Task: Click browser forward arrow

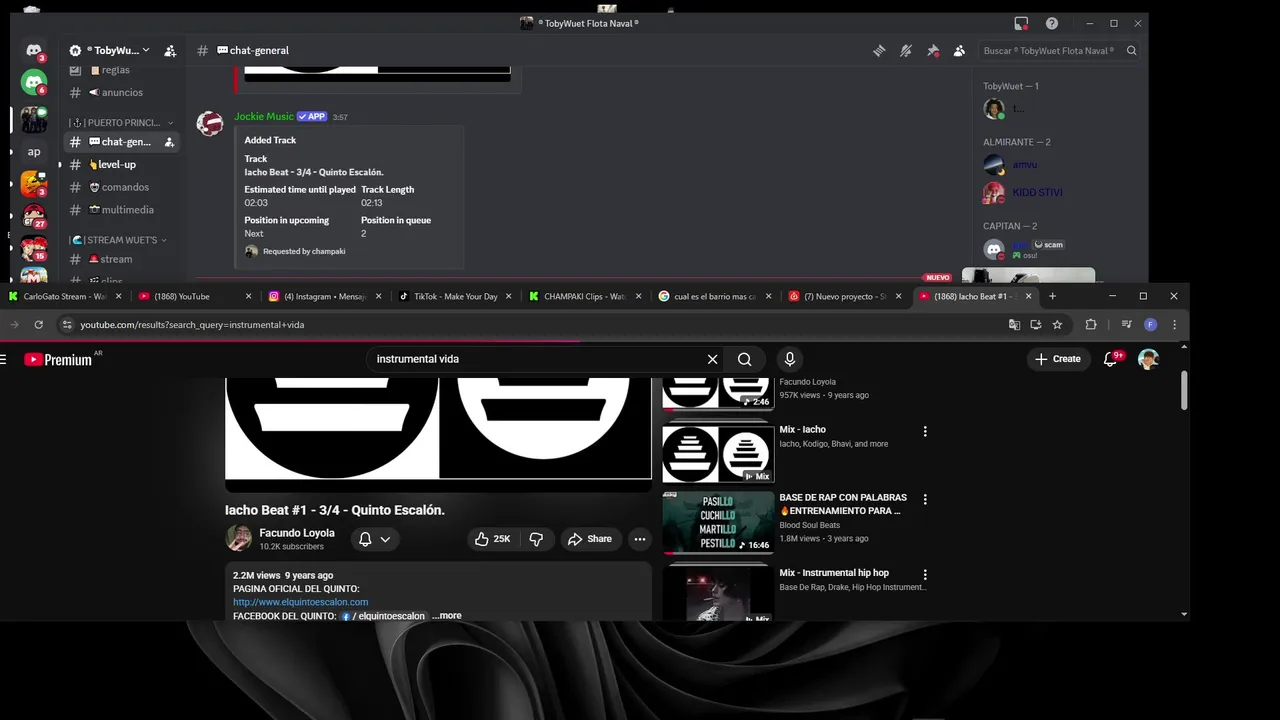Action: click(x=14, y=324)
